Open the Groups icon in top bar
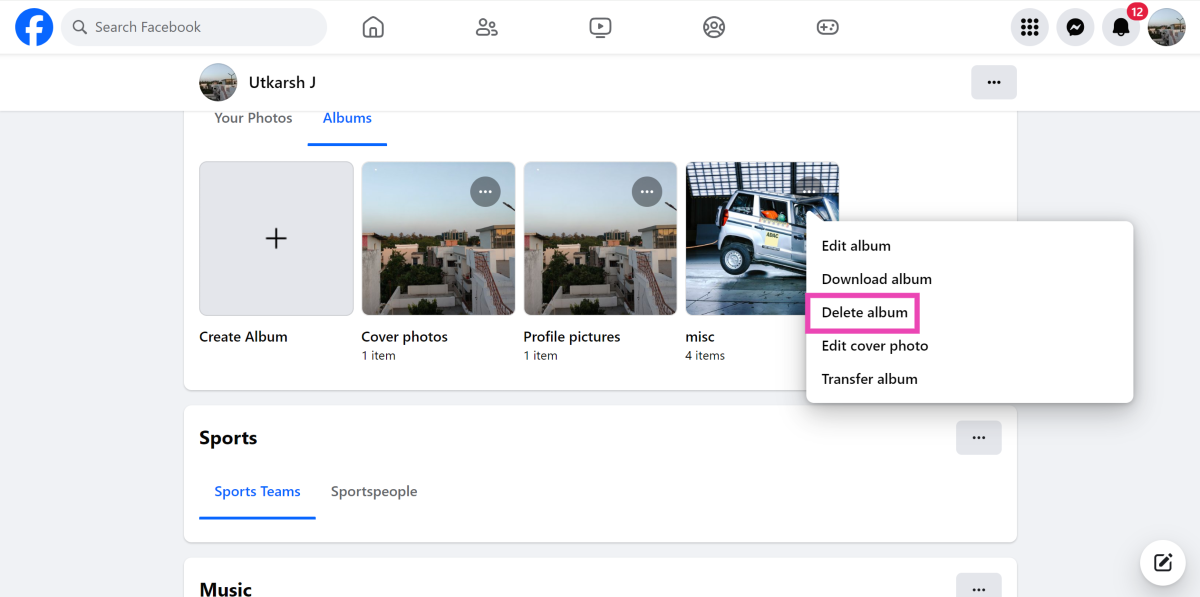This screenshot has height=597, width=1200. click(x=714, y=27)
